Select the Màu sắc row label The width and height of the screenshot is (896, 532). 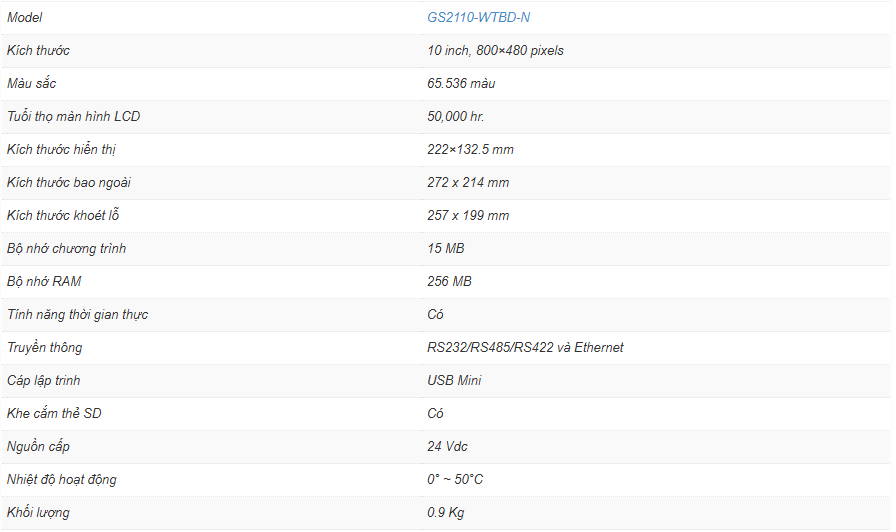(31, 83)
